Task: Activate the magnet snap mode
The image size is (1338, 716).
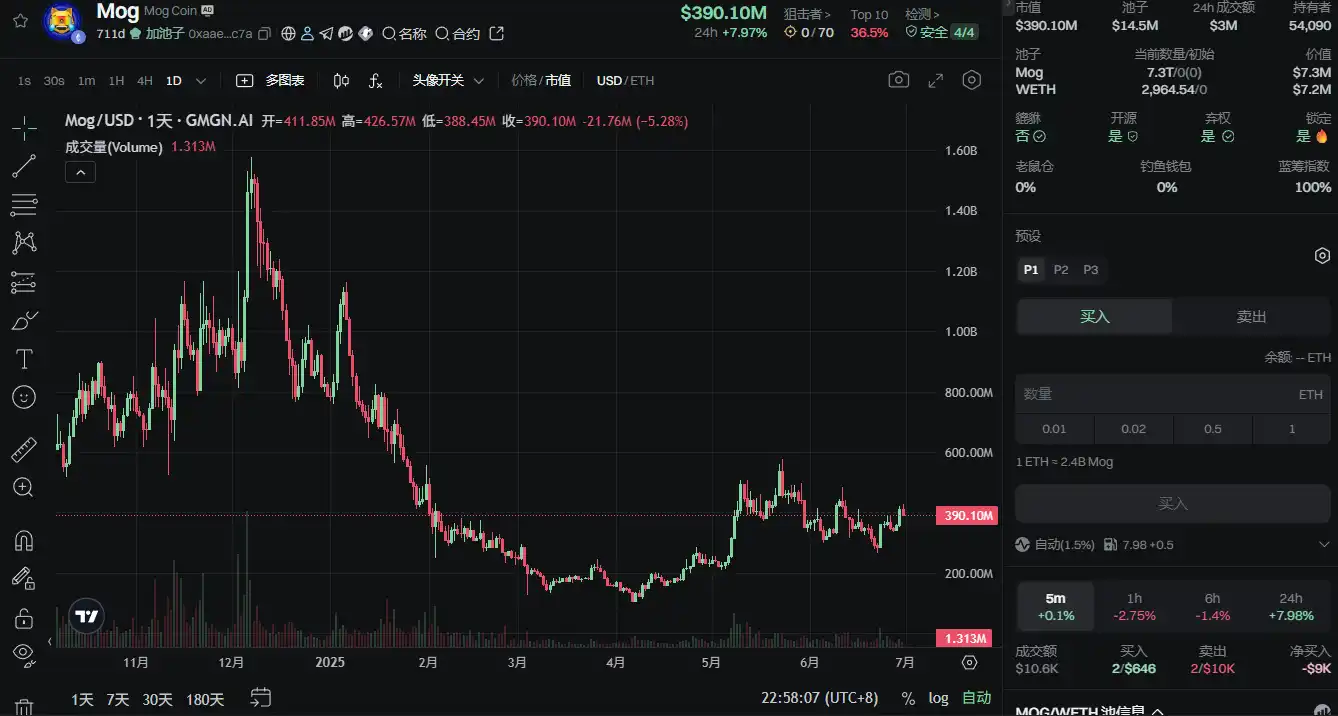Action: (24, 541)
